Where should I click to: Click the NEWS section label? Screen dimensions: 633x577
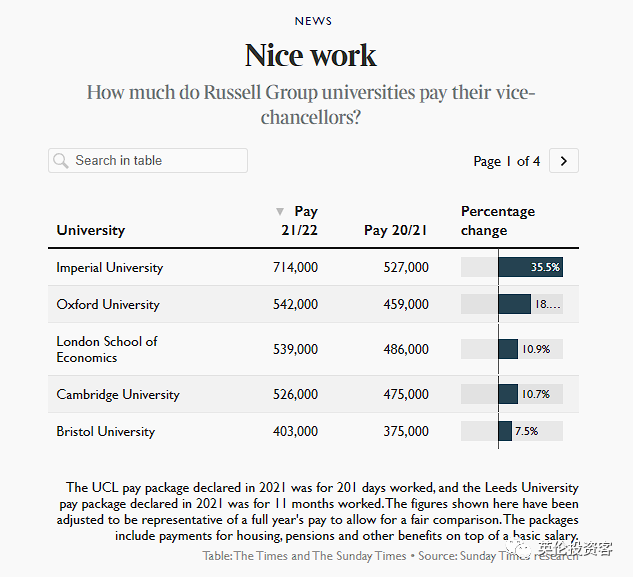[313, 21]
